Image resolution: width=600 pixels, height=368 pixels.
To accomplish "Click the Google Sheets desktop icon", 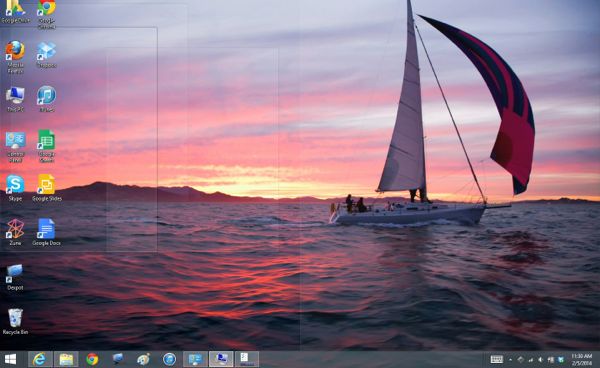I will pyautogui.click(x=46, y=146).
